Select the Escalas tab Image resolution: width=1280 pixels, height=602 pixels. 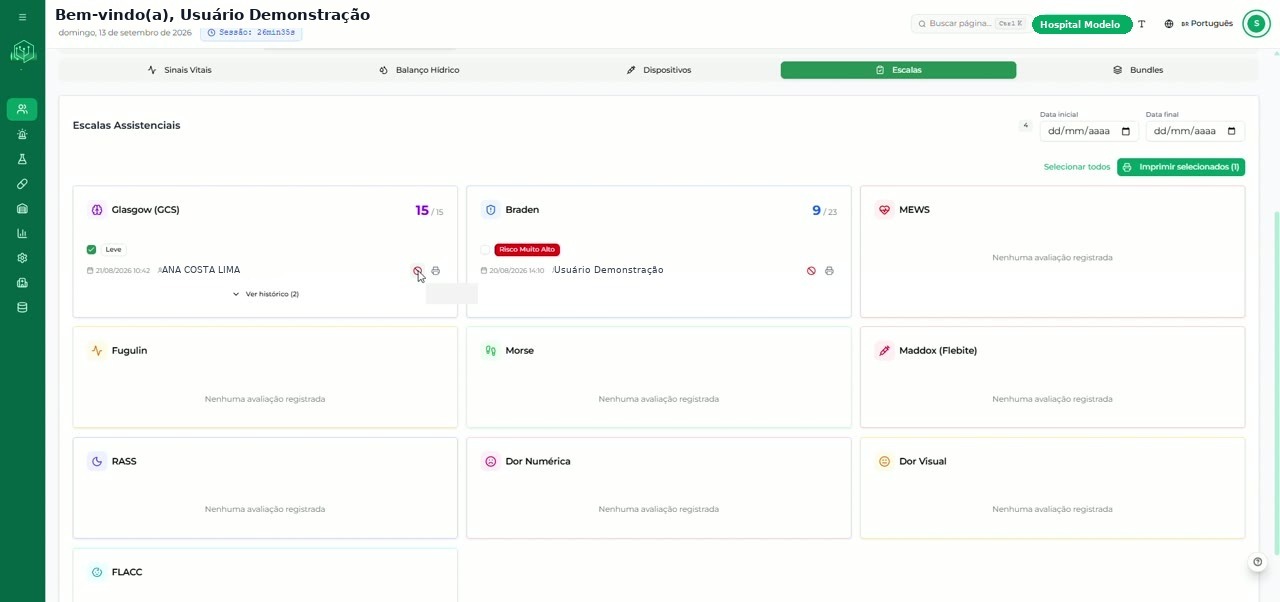click(898, 70)
